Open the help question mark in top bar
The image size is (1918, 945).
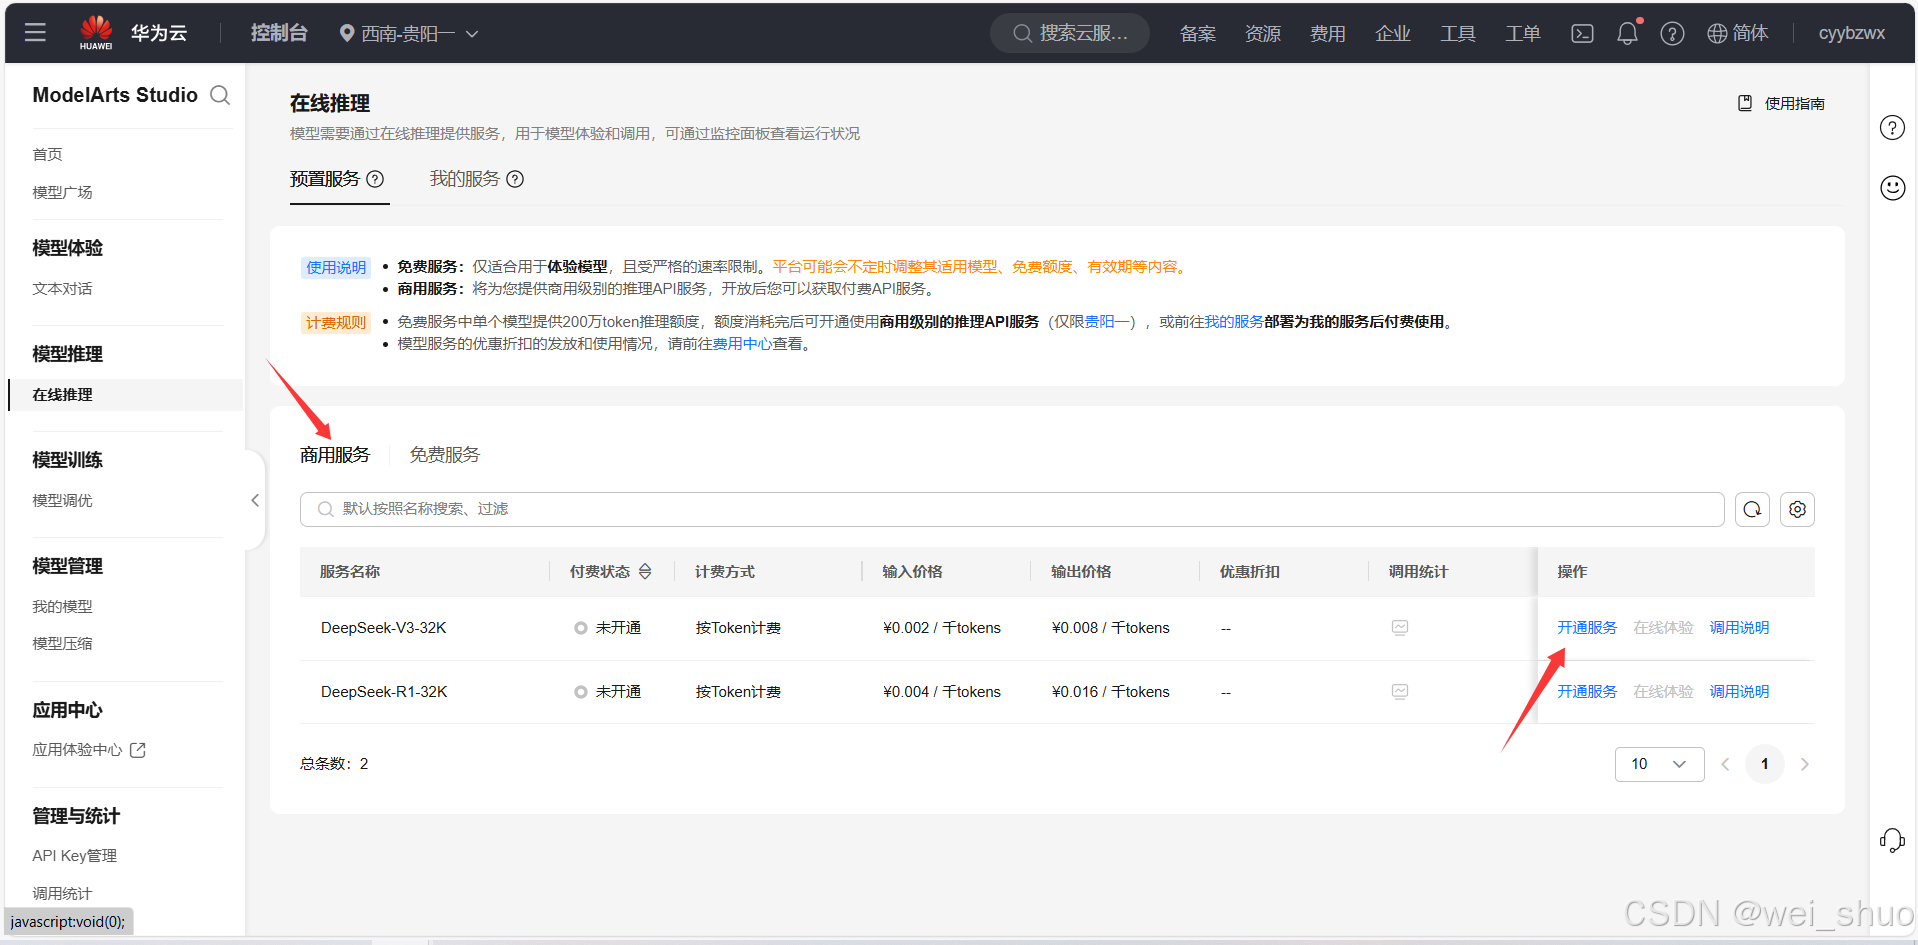click(1672, 34)
